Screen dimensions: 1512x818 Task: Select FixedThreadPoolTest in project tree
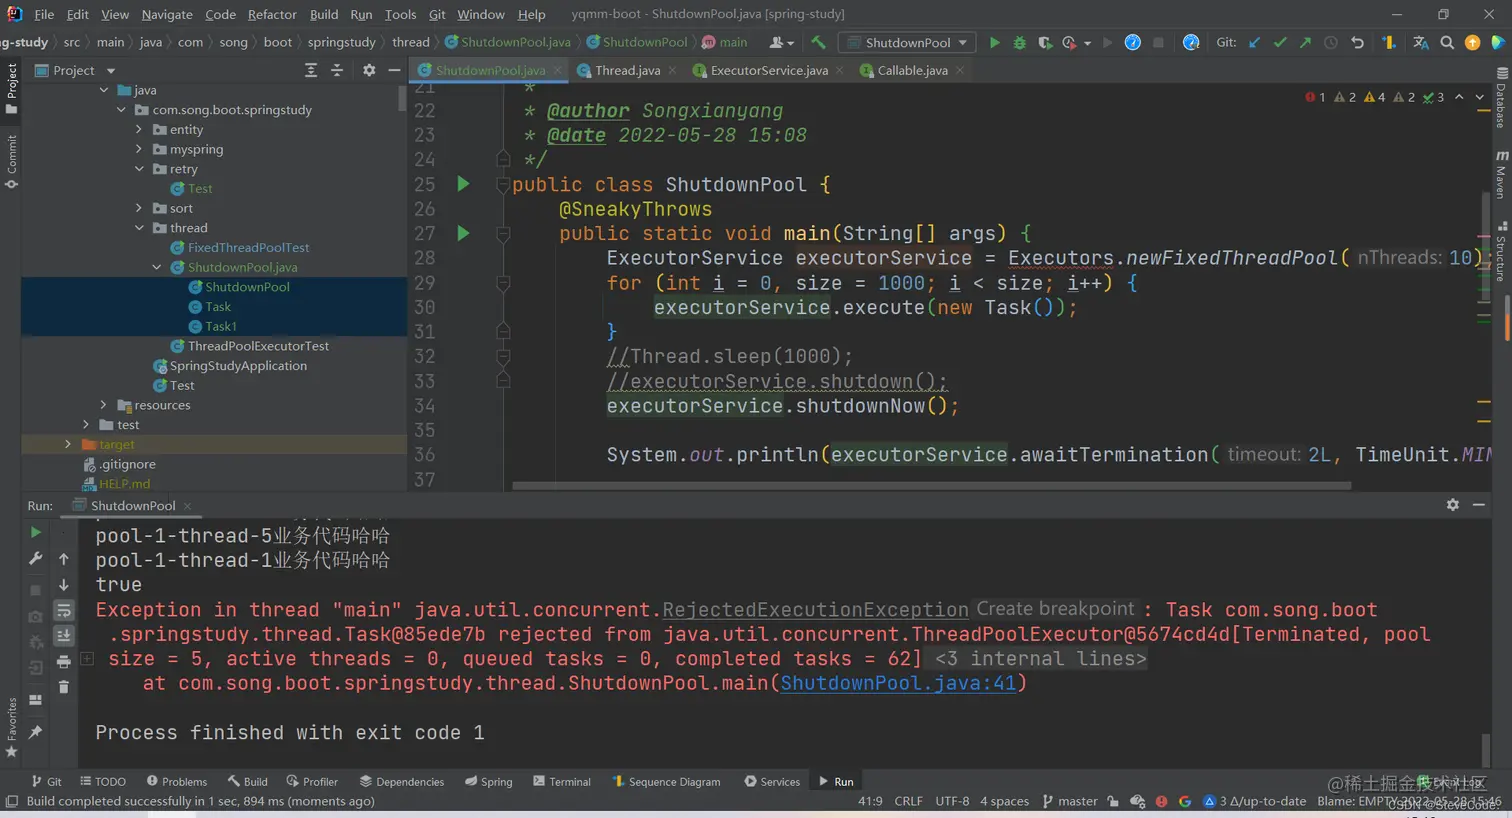[x=248, y=247]
